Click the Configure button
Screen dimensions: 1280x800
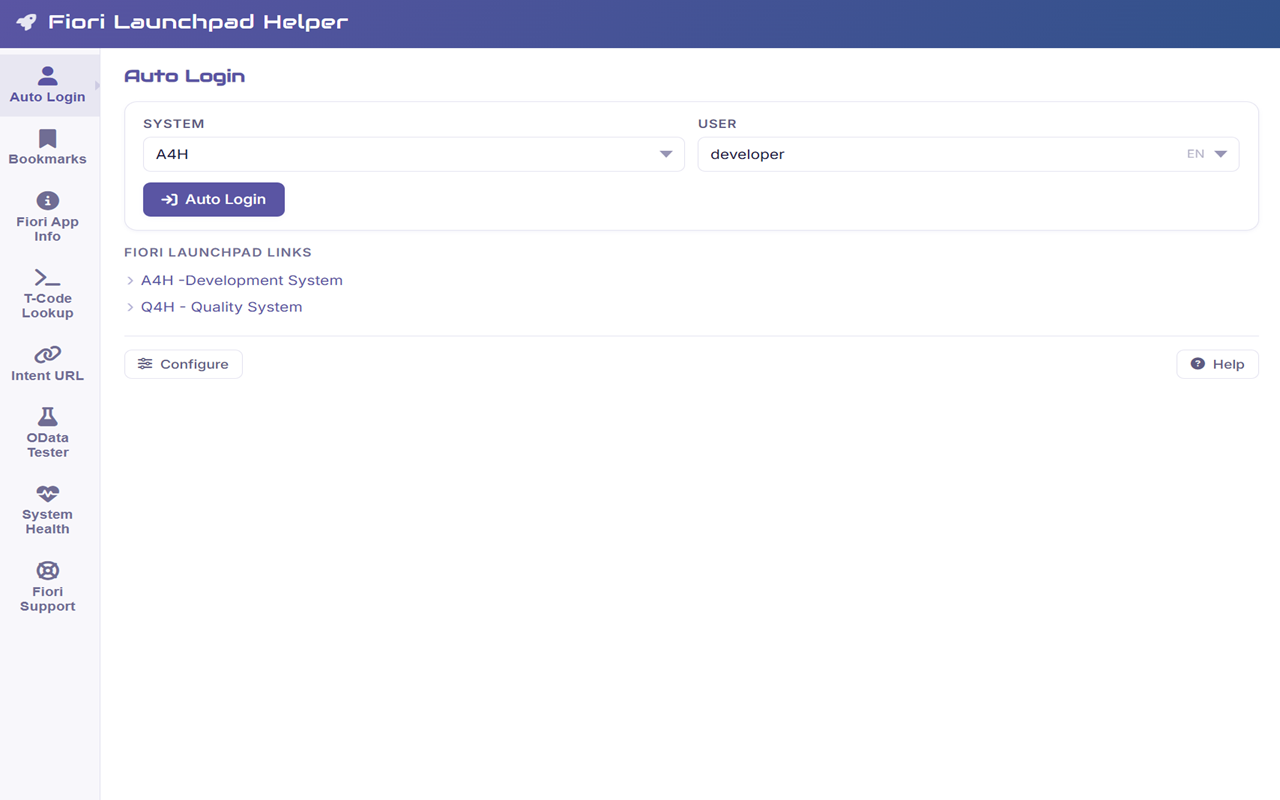[183, 364]
